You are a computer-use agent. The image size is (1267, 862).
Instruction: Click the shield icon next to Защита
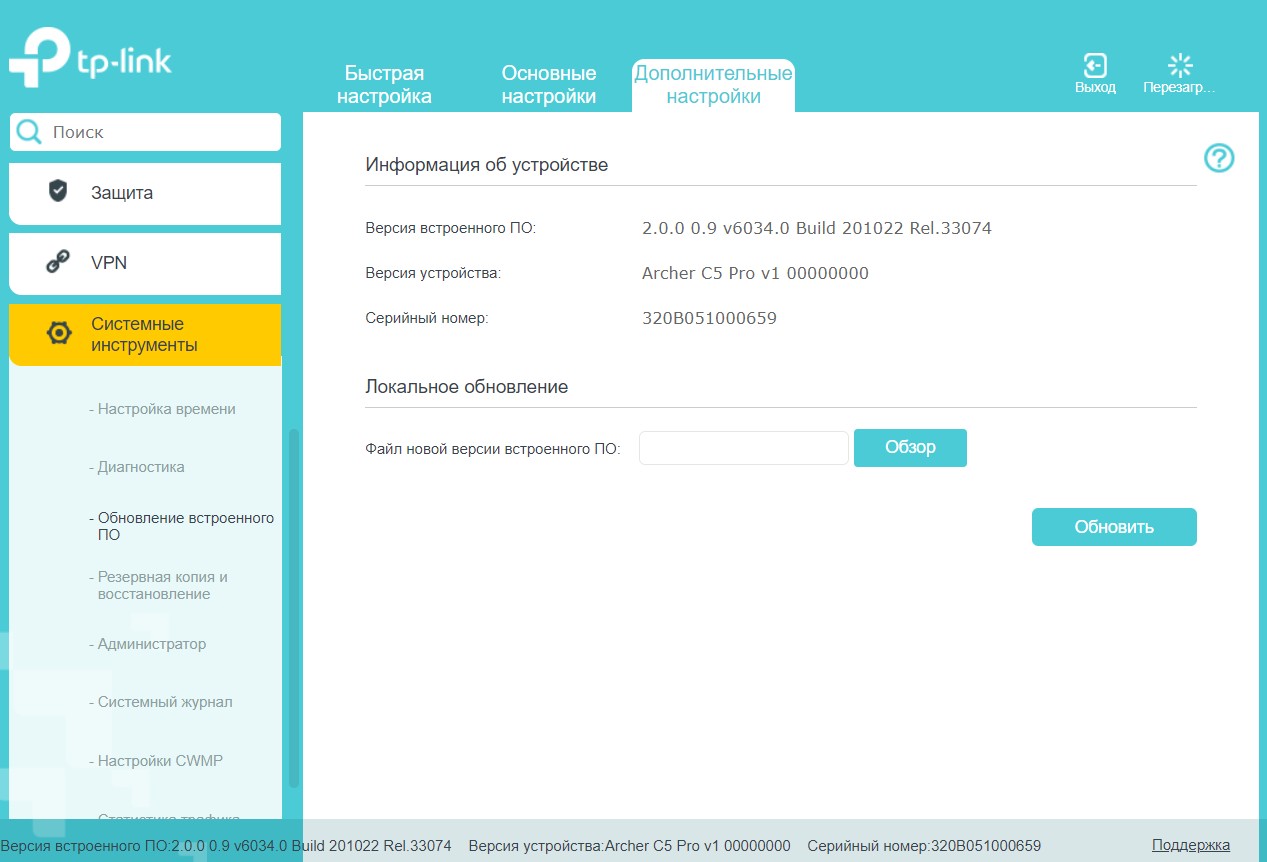pyautogui.click(x=58, y=191)
